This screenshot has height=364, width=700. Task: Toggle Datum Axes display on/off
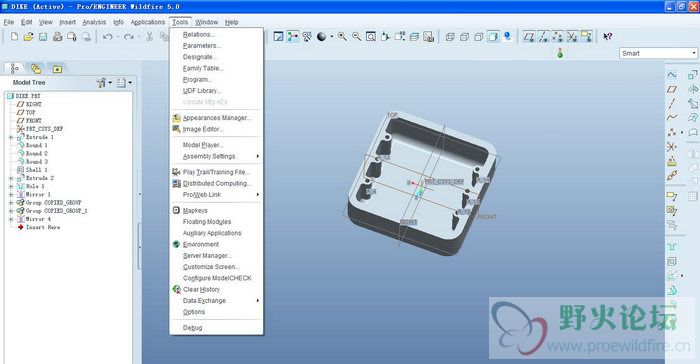pyautogui.click(x=543, y=37)
